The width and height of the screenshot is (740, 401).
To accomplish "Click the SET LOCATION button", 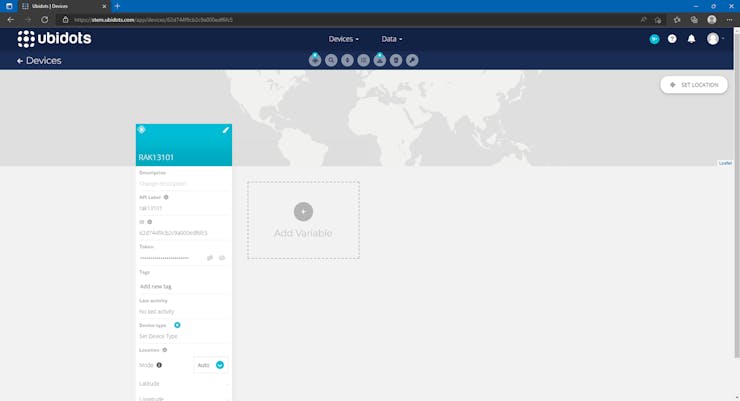I will click(694, 85).
